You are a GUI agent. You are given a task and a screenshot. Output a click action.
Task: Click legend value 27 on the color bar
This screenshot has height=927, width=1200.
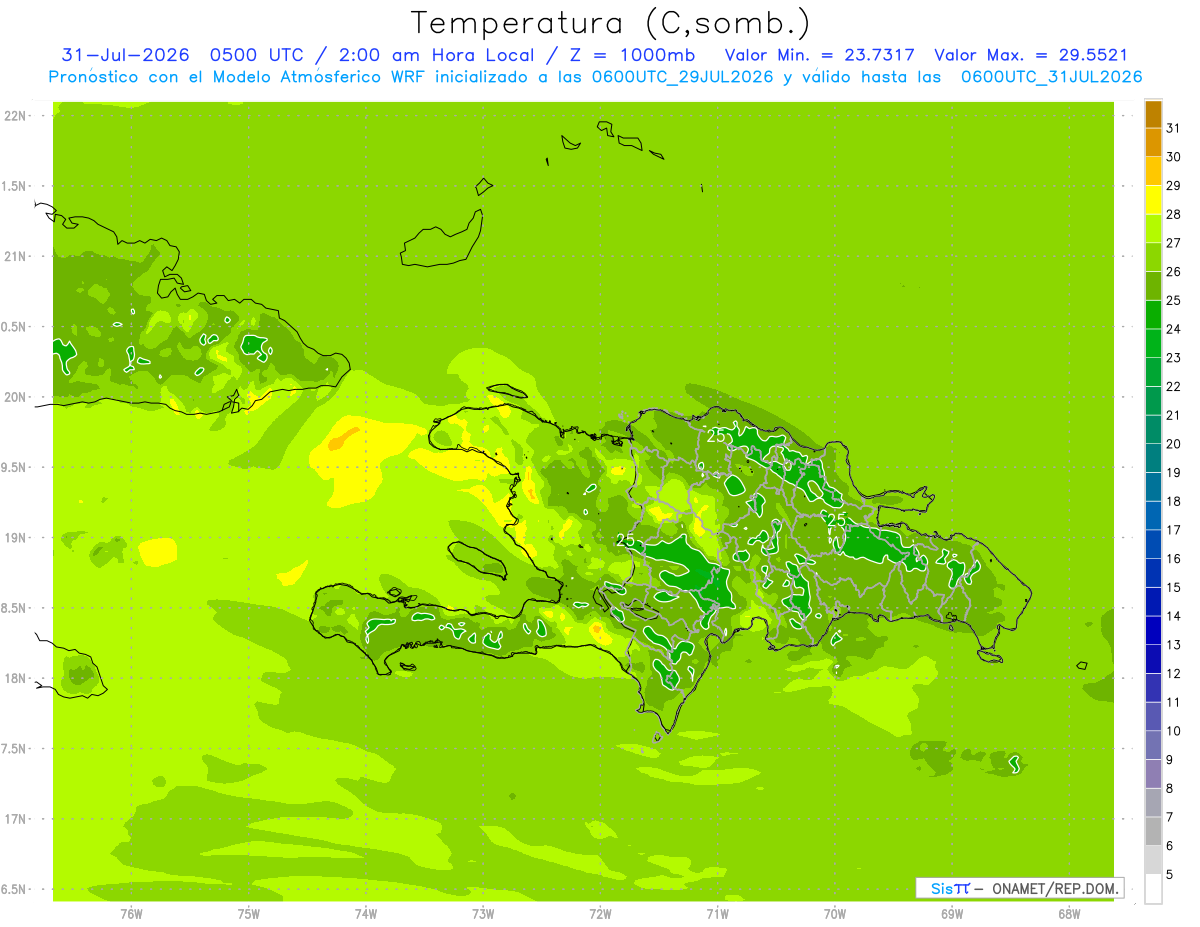(x=1173, y=243)
